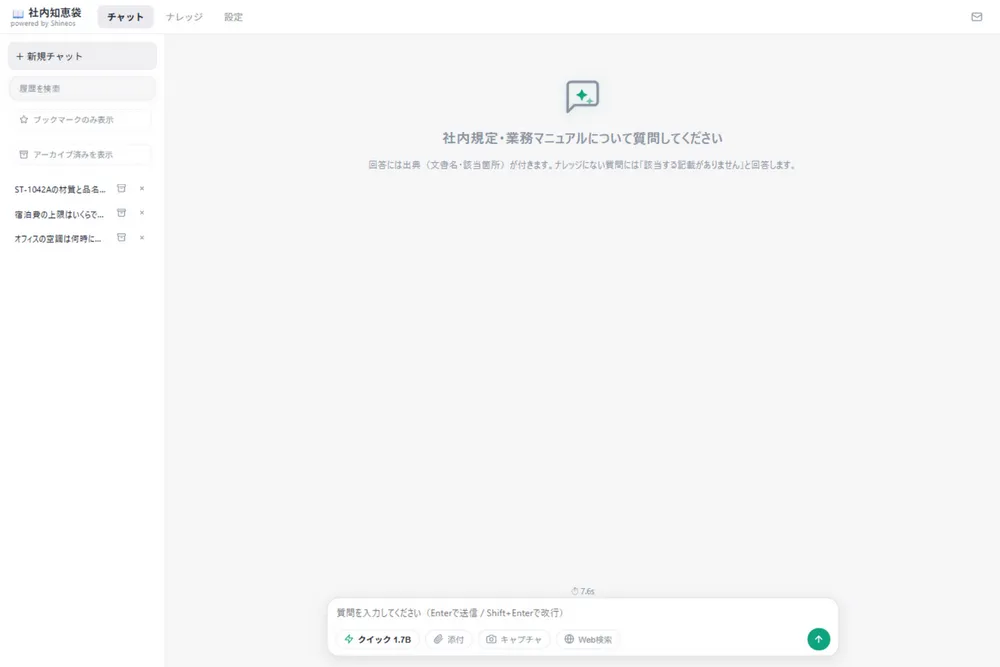
Task: Delete the ST-1042A chat entry
Action: [142, 189]
